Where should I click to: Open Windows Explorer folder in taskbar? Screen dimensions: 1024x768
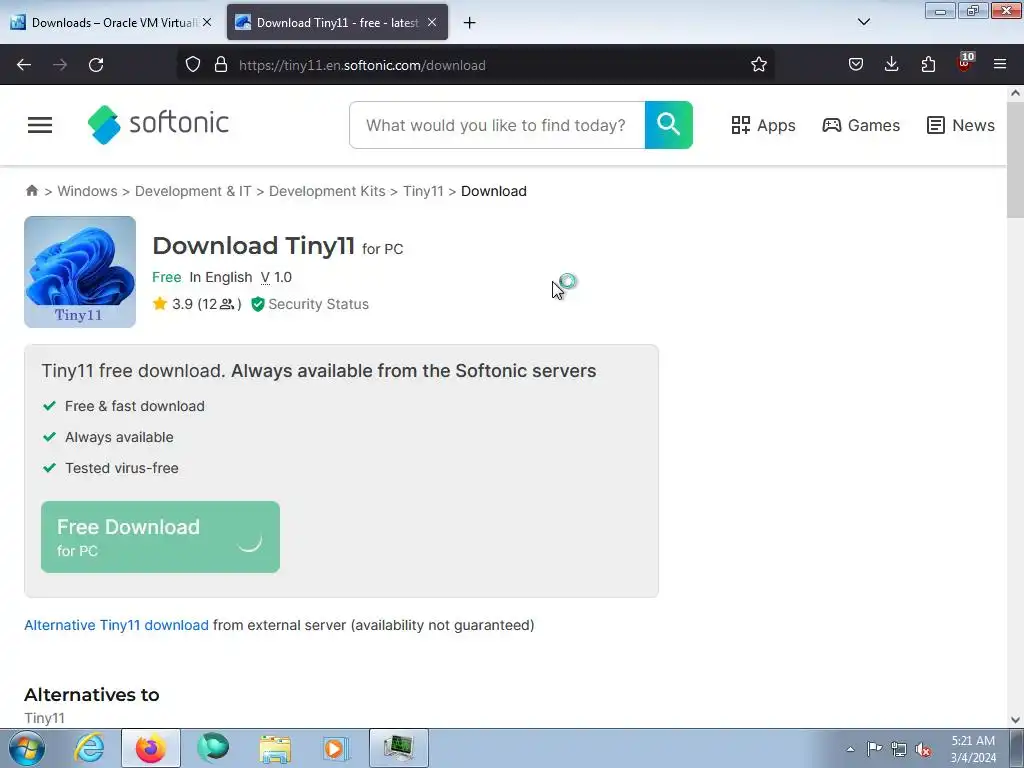pyautogui.click(x=275, y=748)
